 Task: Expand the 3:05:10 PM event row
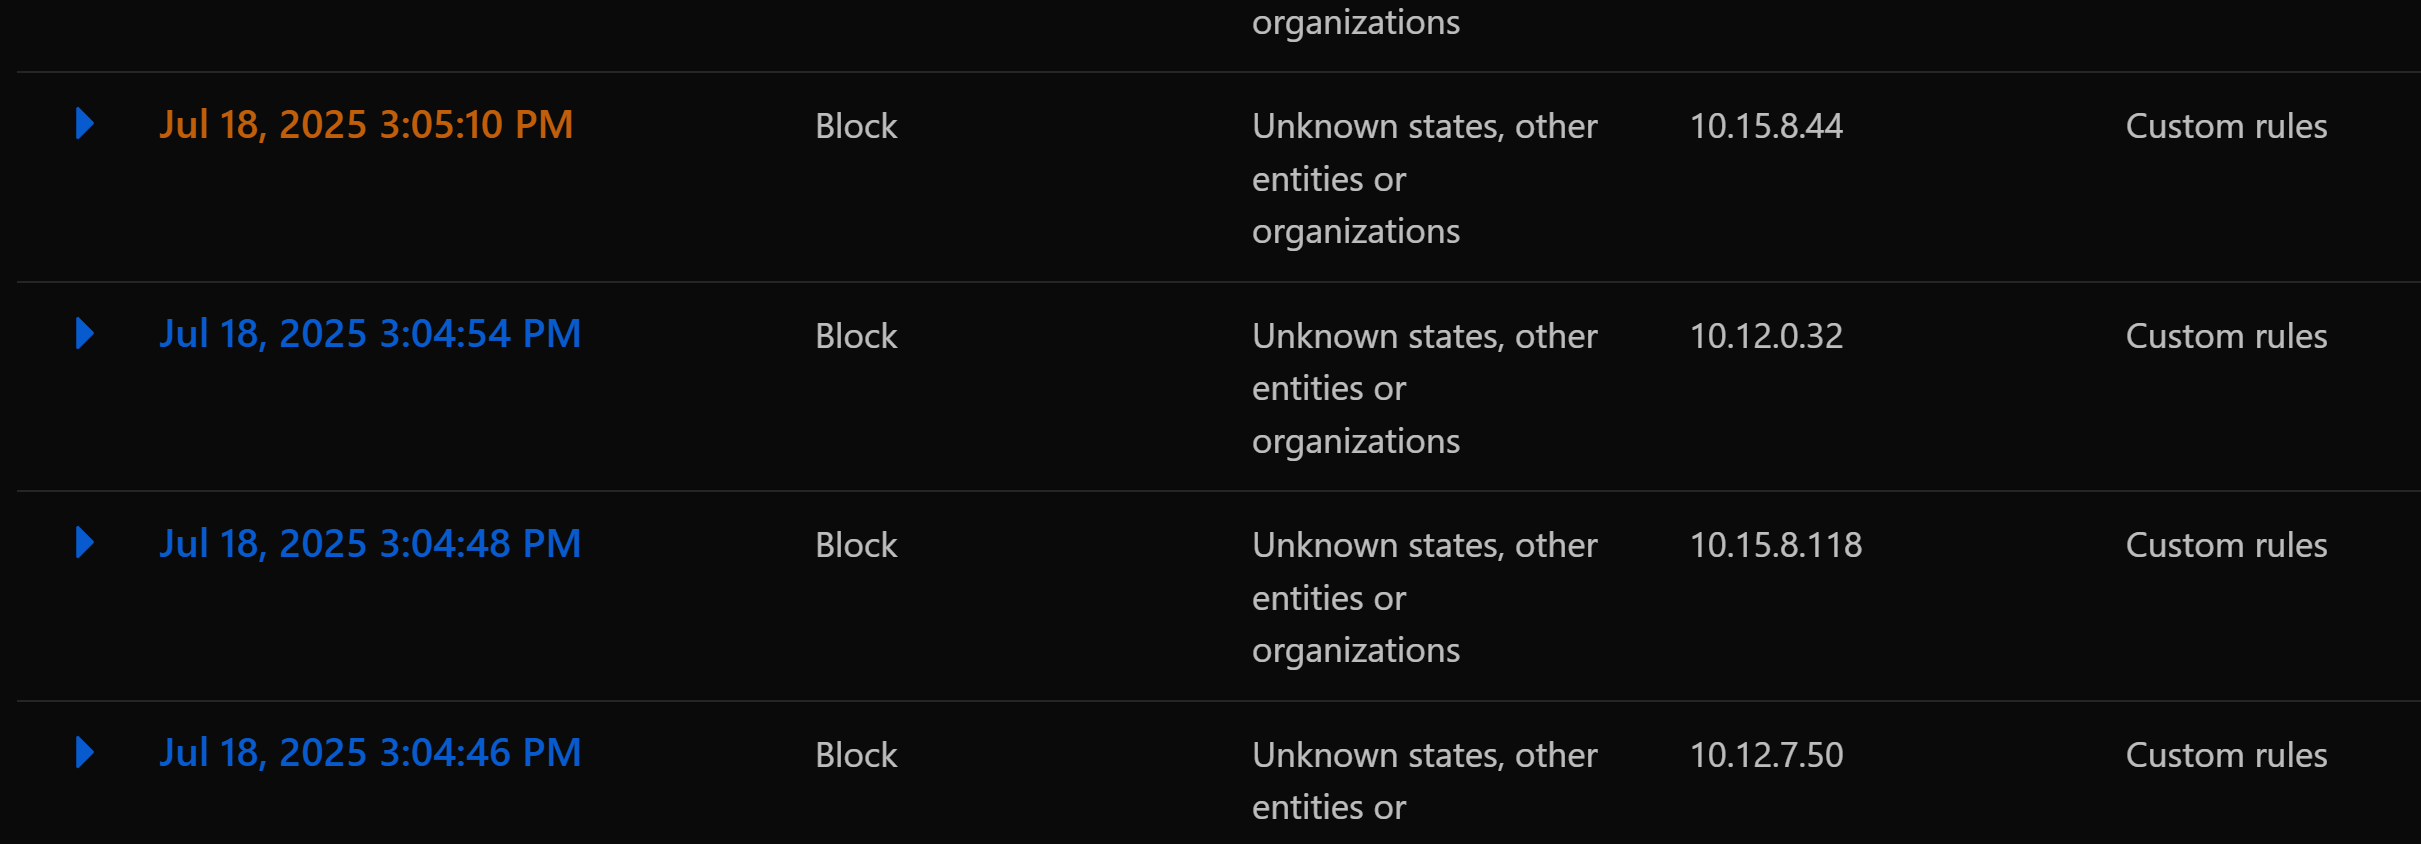coord(85,124)
